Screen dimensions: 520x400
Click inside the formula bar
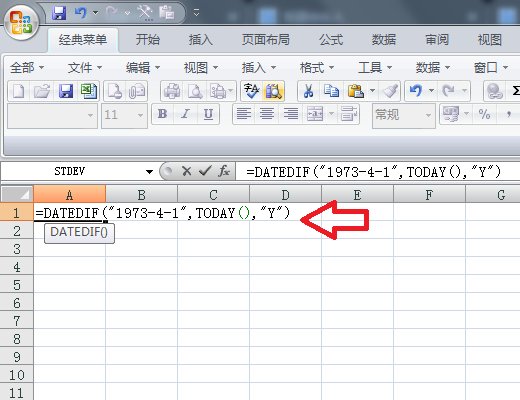(x=378, y=172)
